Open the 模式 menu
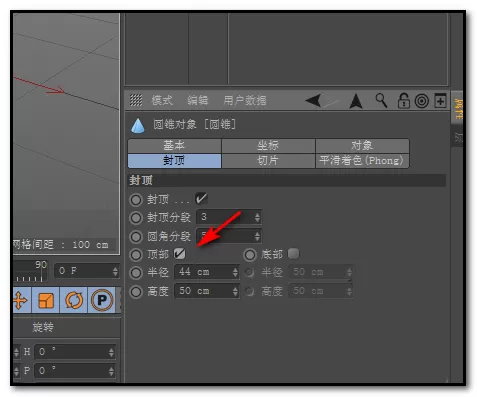This screenshot has width=477, height=397. pyautogui.click(x=162, y=100)
